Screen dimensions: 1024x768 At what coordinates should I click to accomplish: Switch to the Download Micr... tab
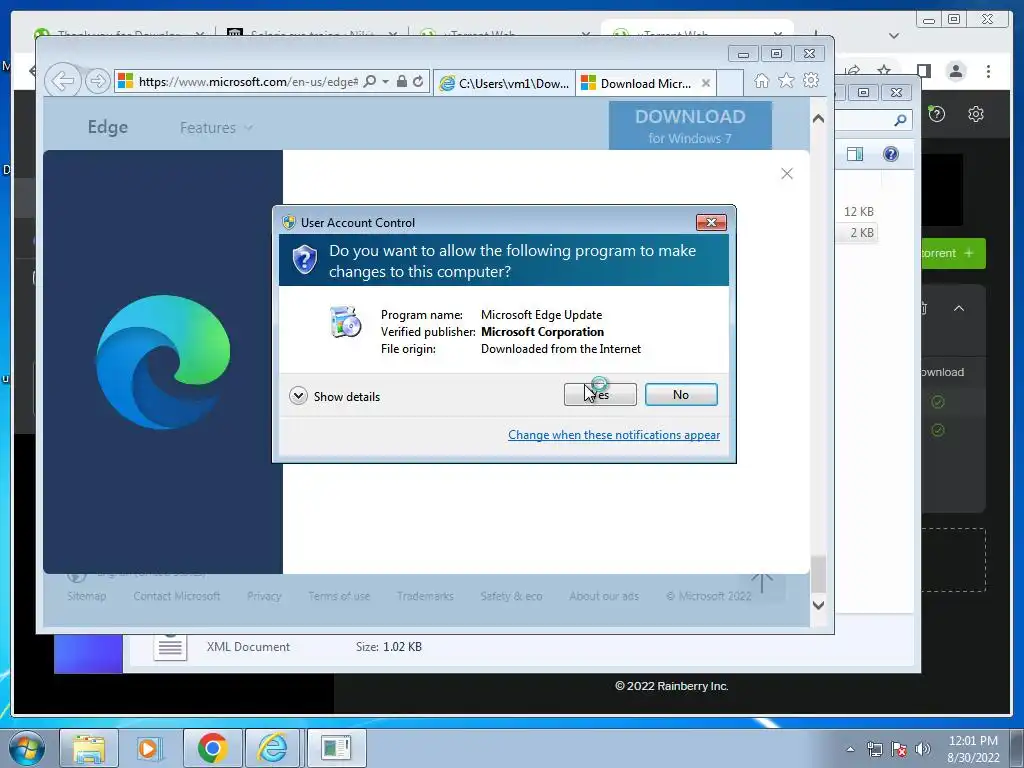[637, 84]
